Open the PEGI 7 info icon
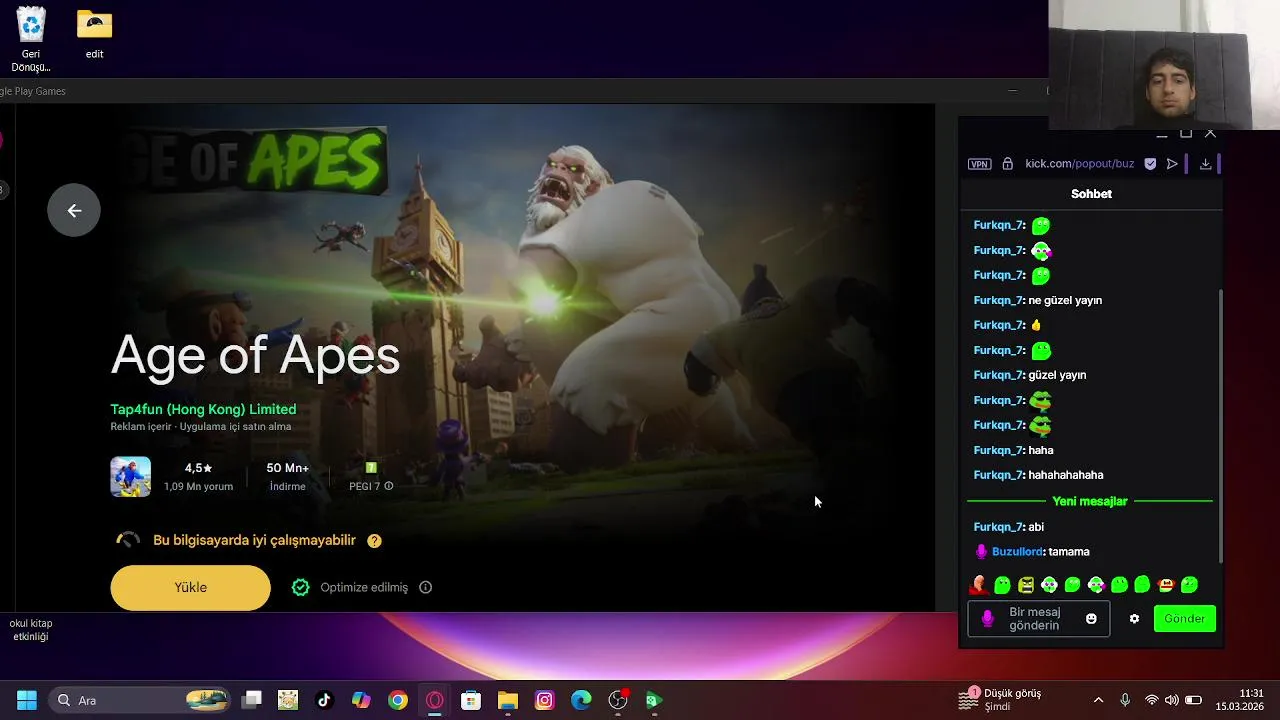1280x720 pixels. point(389,486)
